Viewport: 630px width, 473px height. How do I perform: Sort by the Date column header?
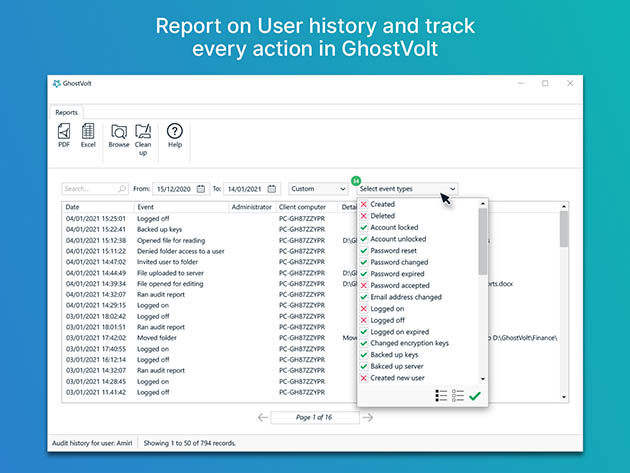[x=98, y=207]
